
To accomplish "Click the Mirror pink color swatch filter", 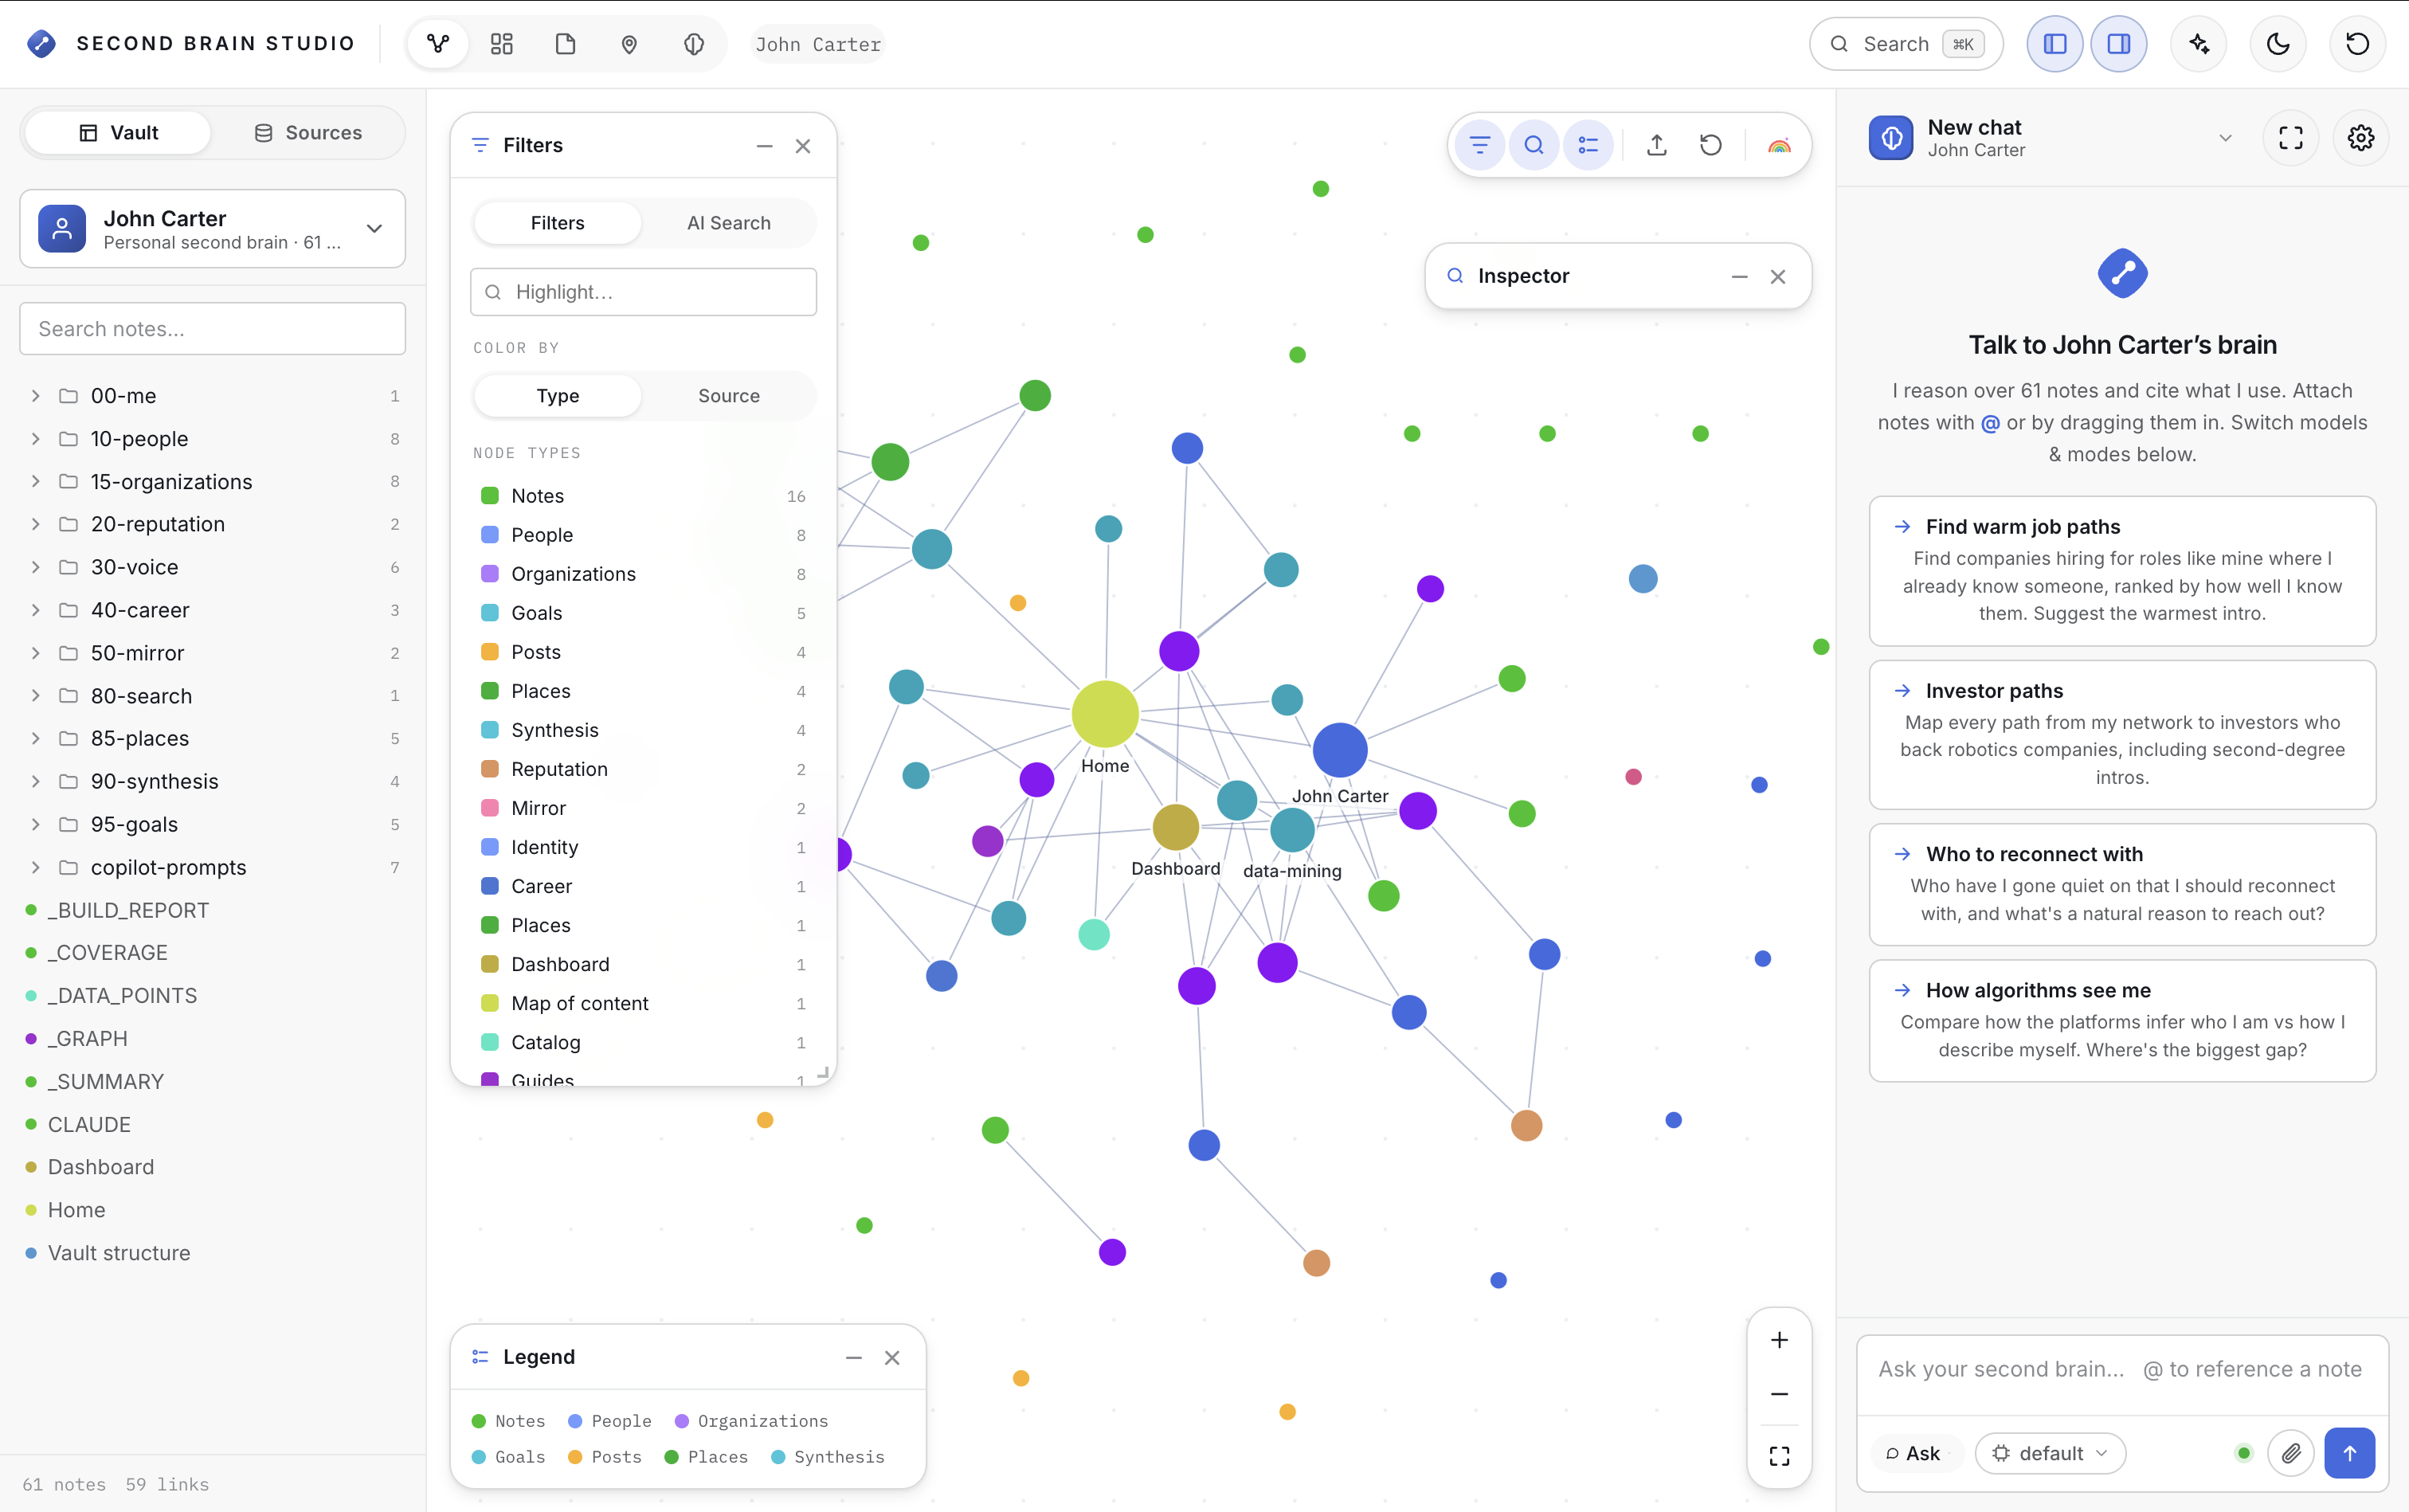I will [490, 808].
